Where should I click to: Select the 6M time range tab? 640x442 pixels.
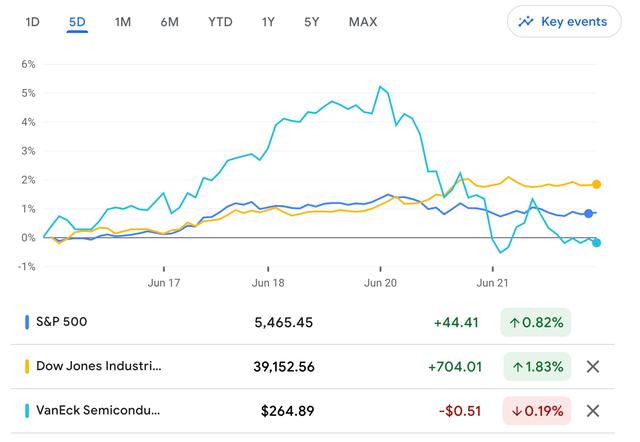click(x=169, y=21)
